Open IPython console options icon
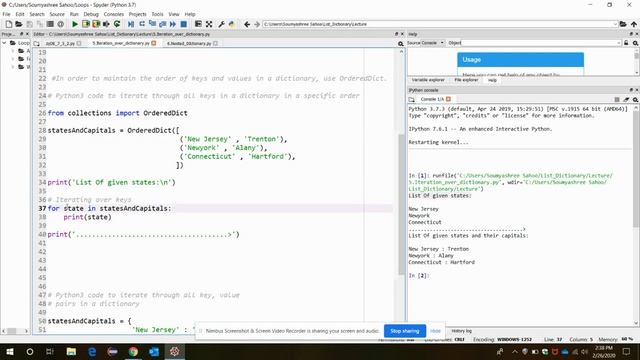640x360 pixels. coord(636,99)
